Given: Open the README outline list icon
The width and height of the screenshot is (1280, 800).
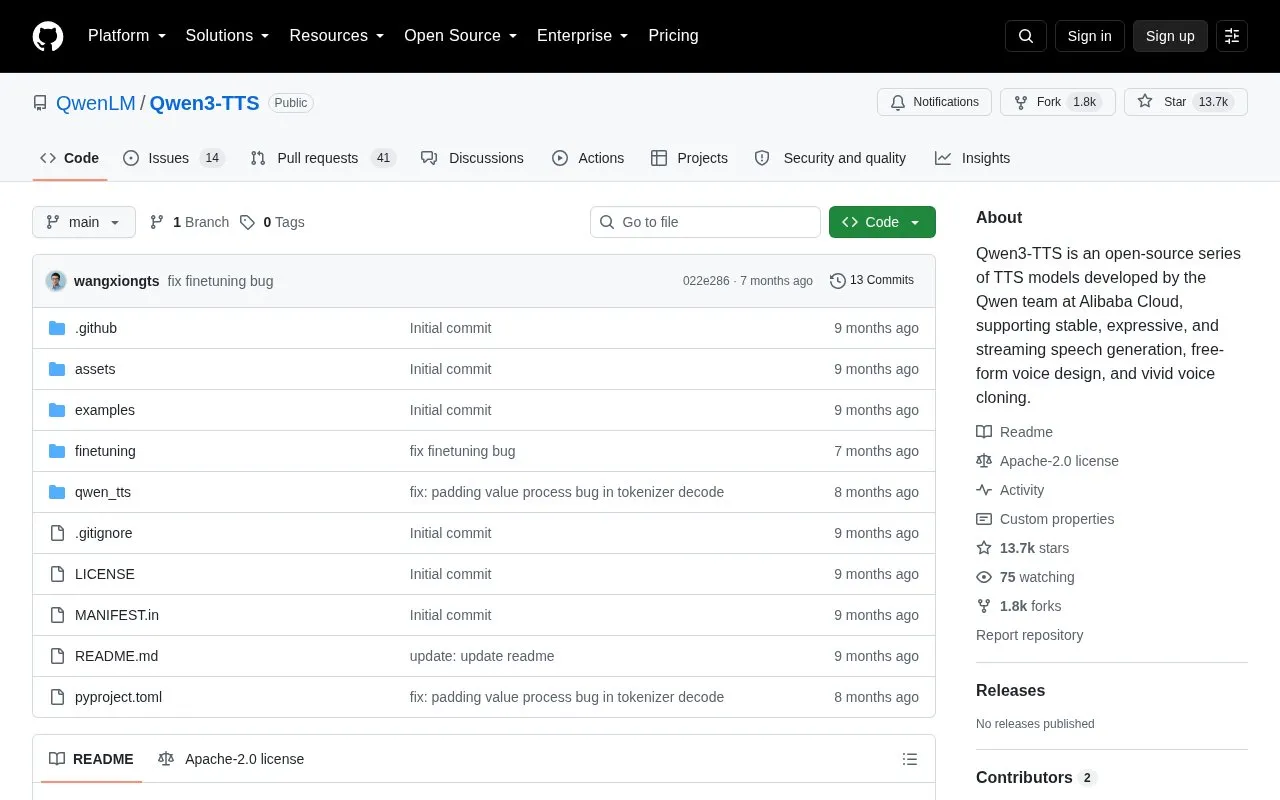Looking at the screenshot, I should [x=910, y=759].
